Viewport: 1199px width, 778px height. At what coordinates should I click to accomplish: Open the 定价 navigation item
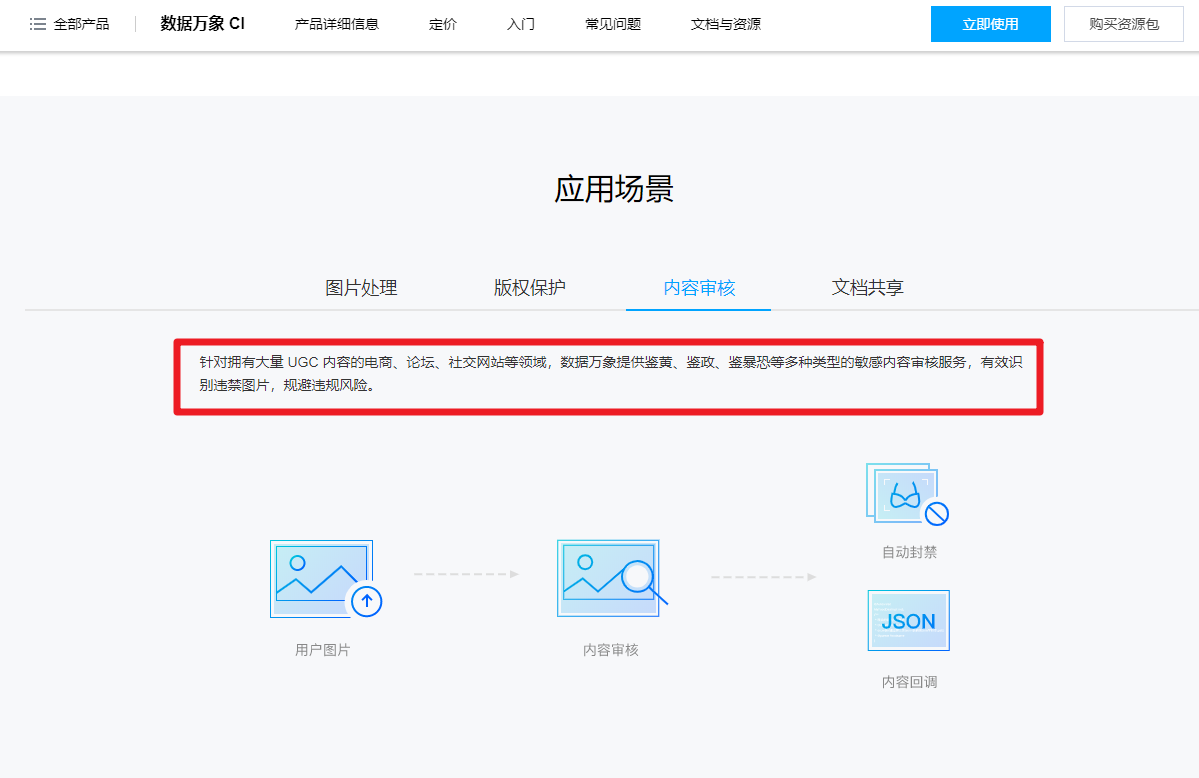443,24
